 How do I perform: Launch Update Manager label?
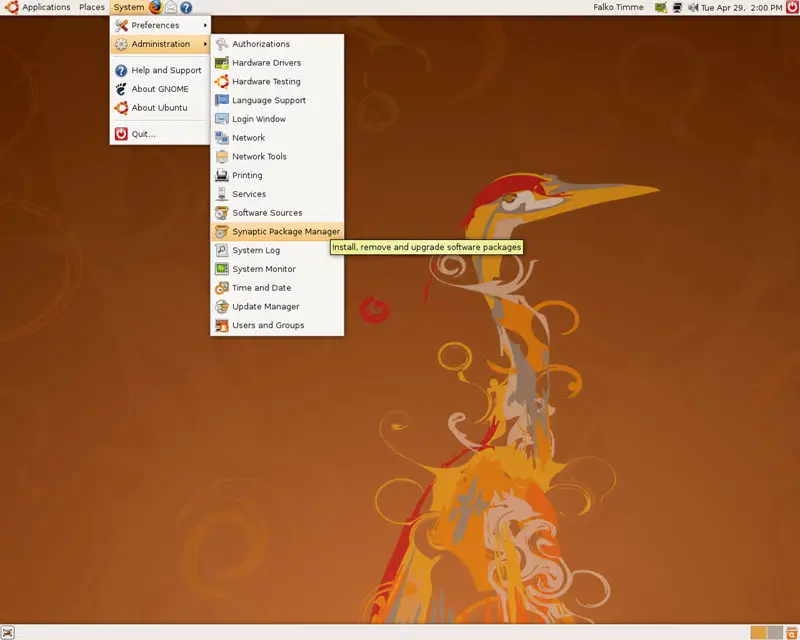pyautogui.click(x=266, y=307)
